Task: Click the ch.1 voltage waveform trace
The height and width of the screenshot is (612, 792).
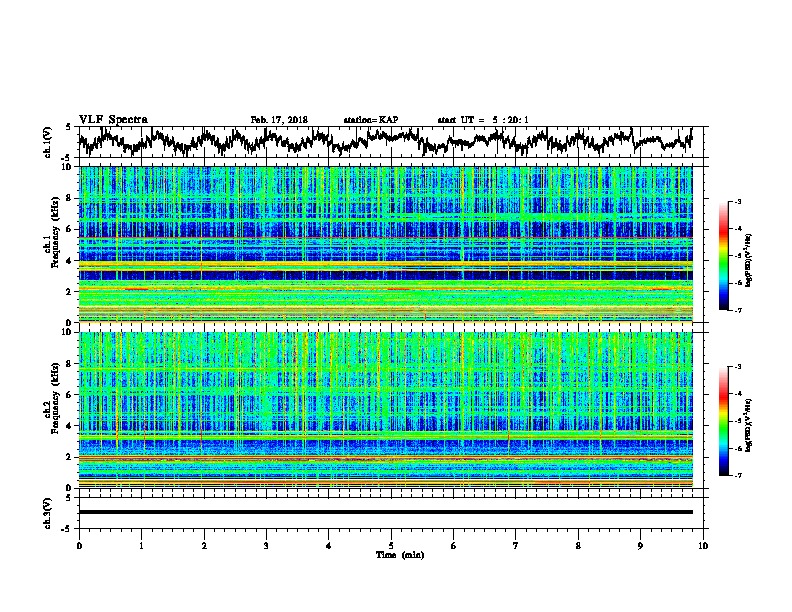Action: point(385,141)
